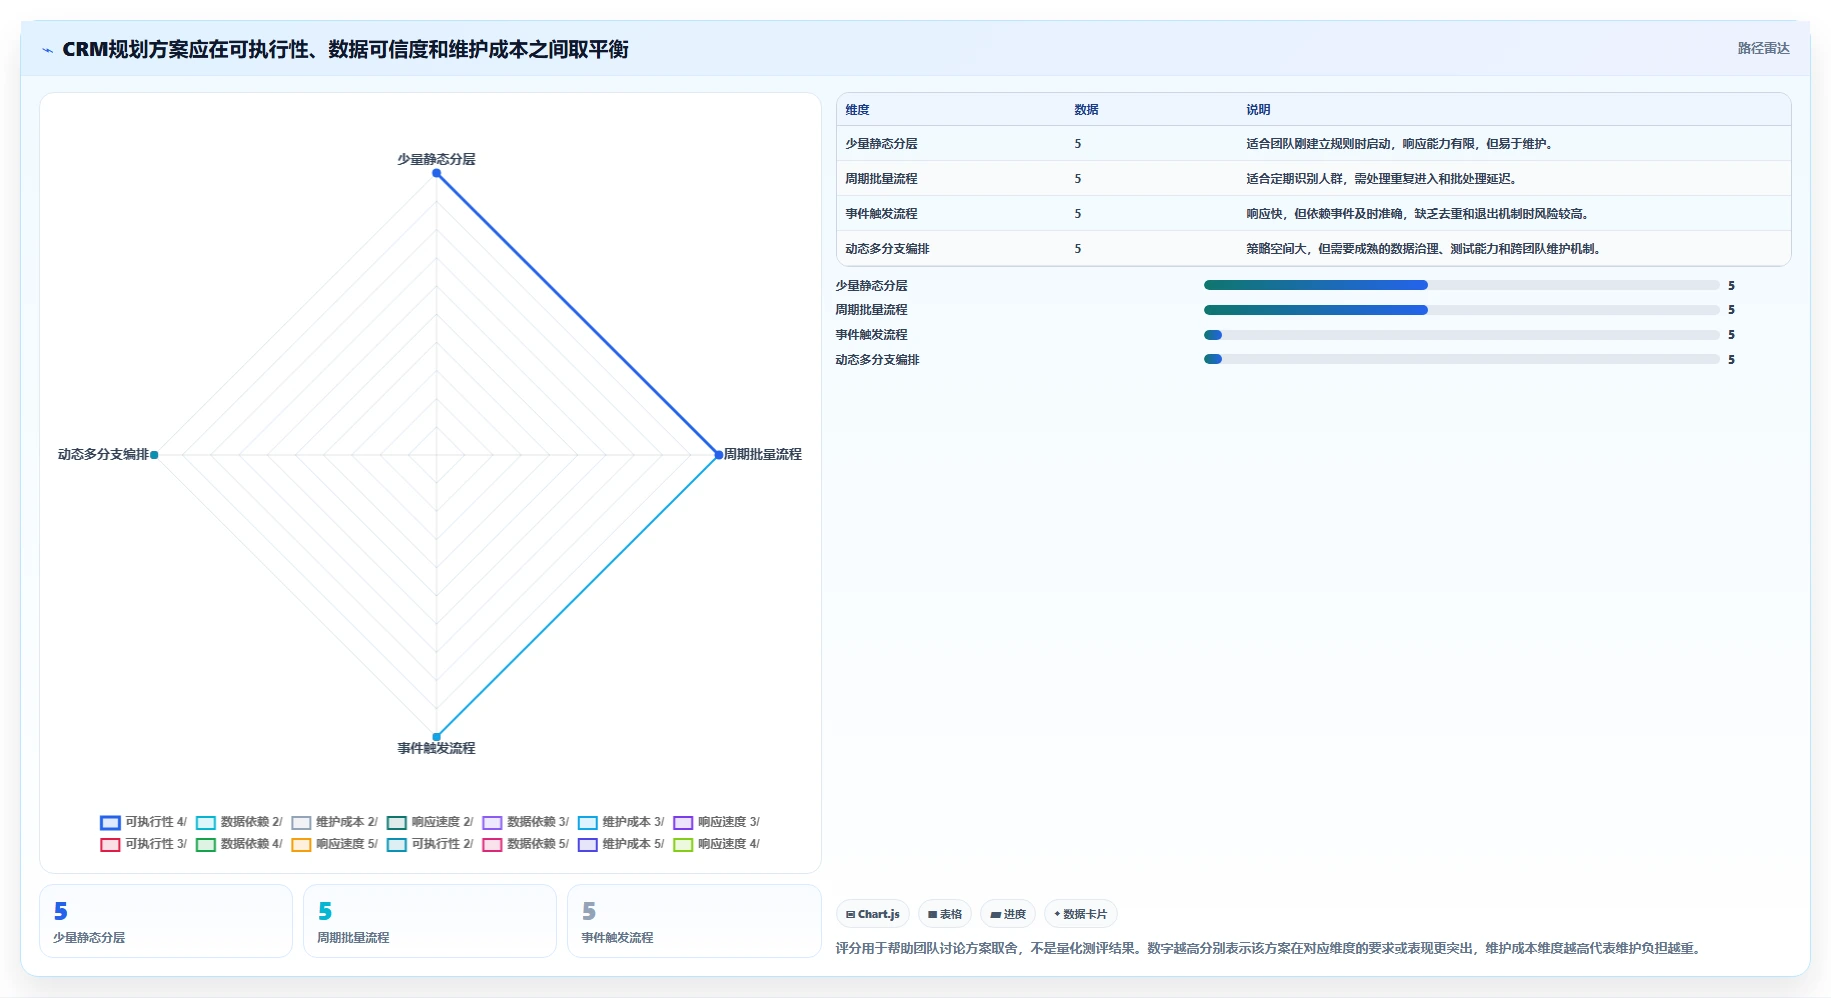Click the 动态多分支编排 progress list label
Screen dimensions: 1831x998
pyautogui.click(x=877, y=360)
